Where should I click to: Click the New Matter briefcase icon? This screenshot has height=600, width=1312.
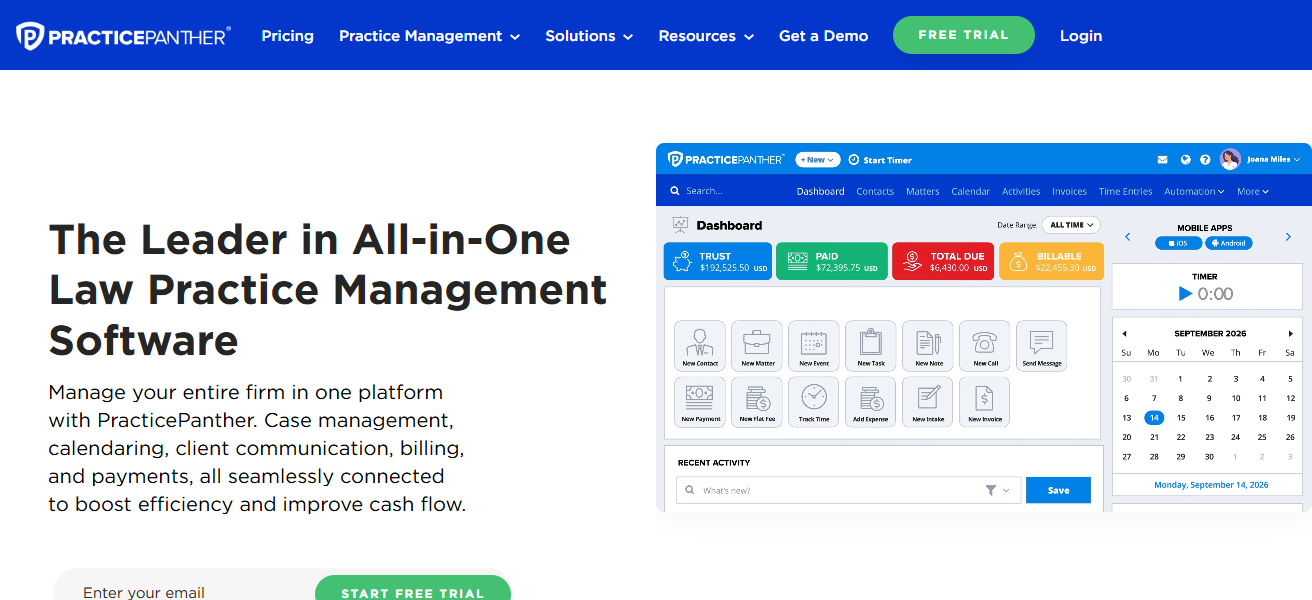click(x=757, y=346)
